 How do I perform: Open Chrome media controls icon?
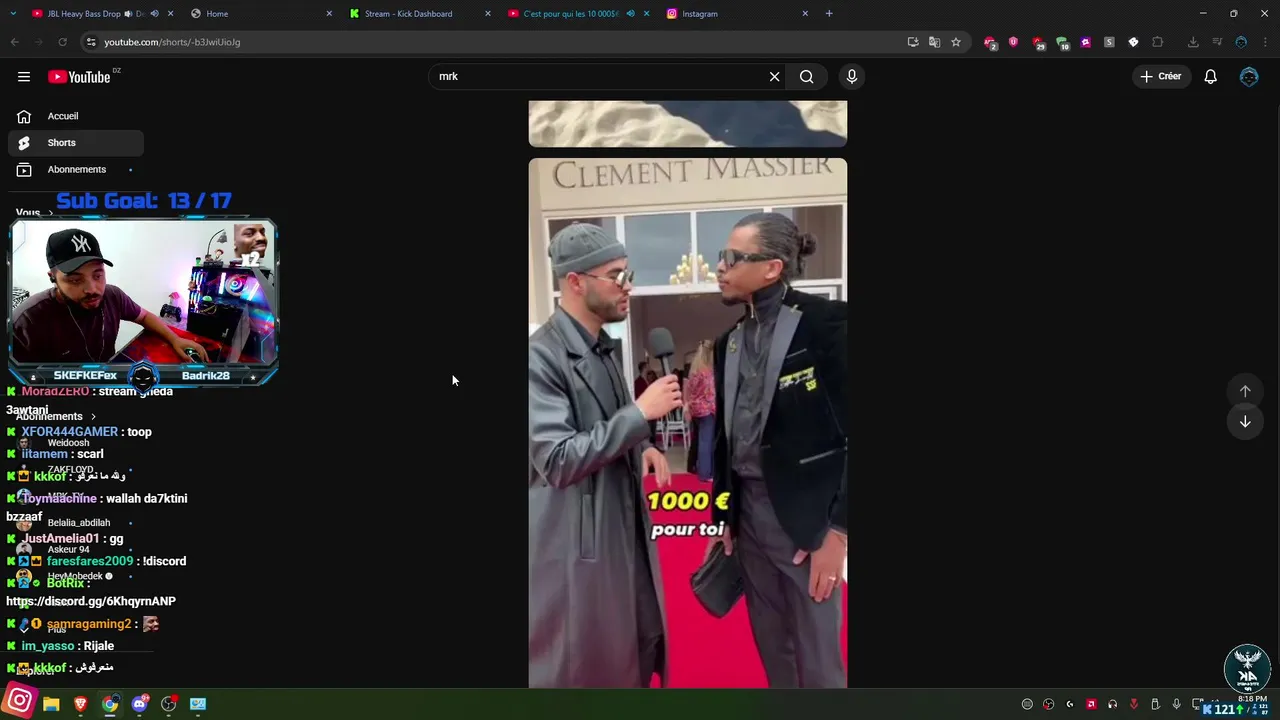[x=1217, y=42]
